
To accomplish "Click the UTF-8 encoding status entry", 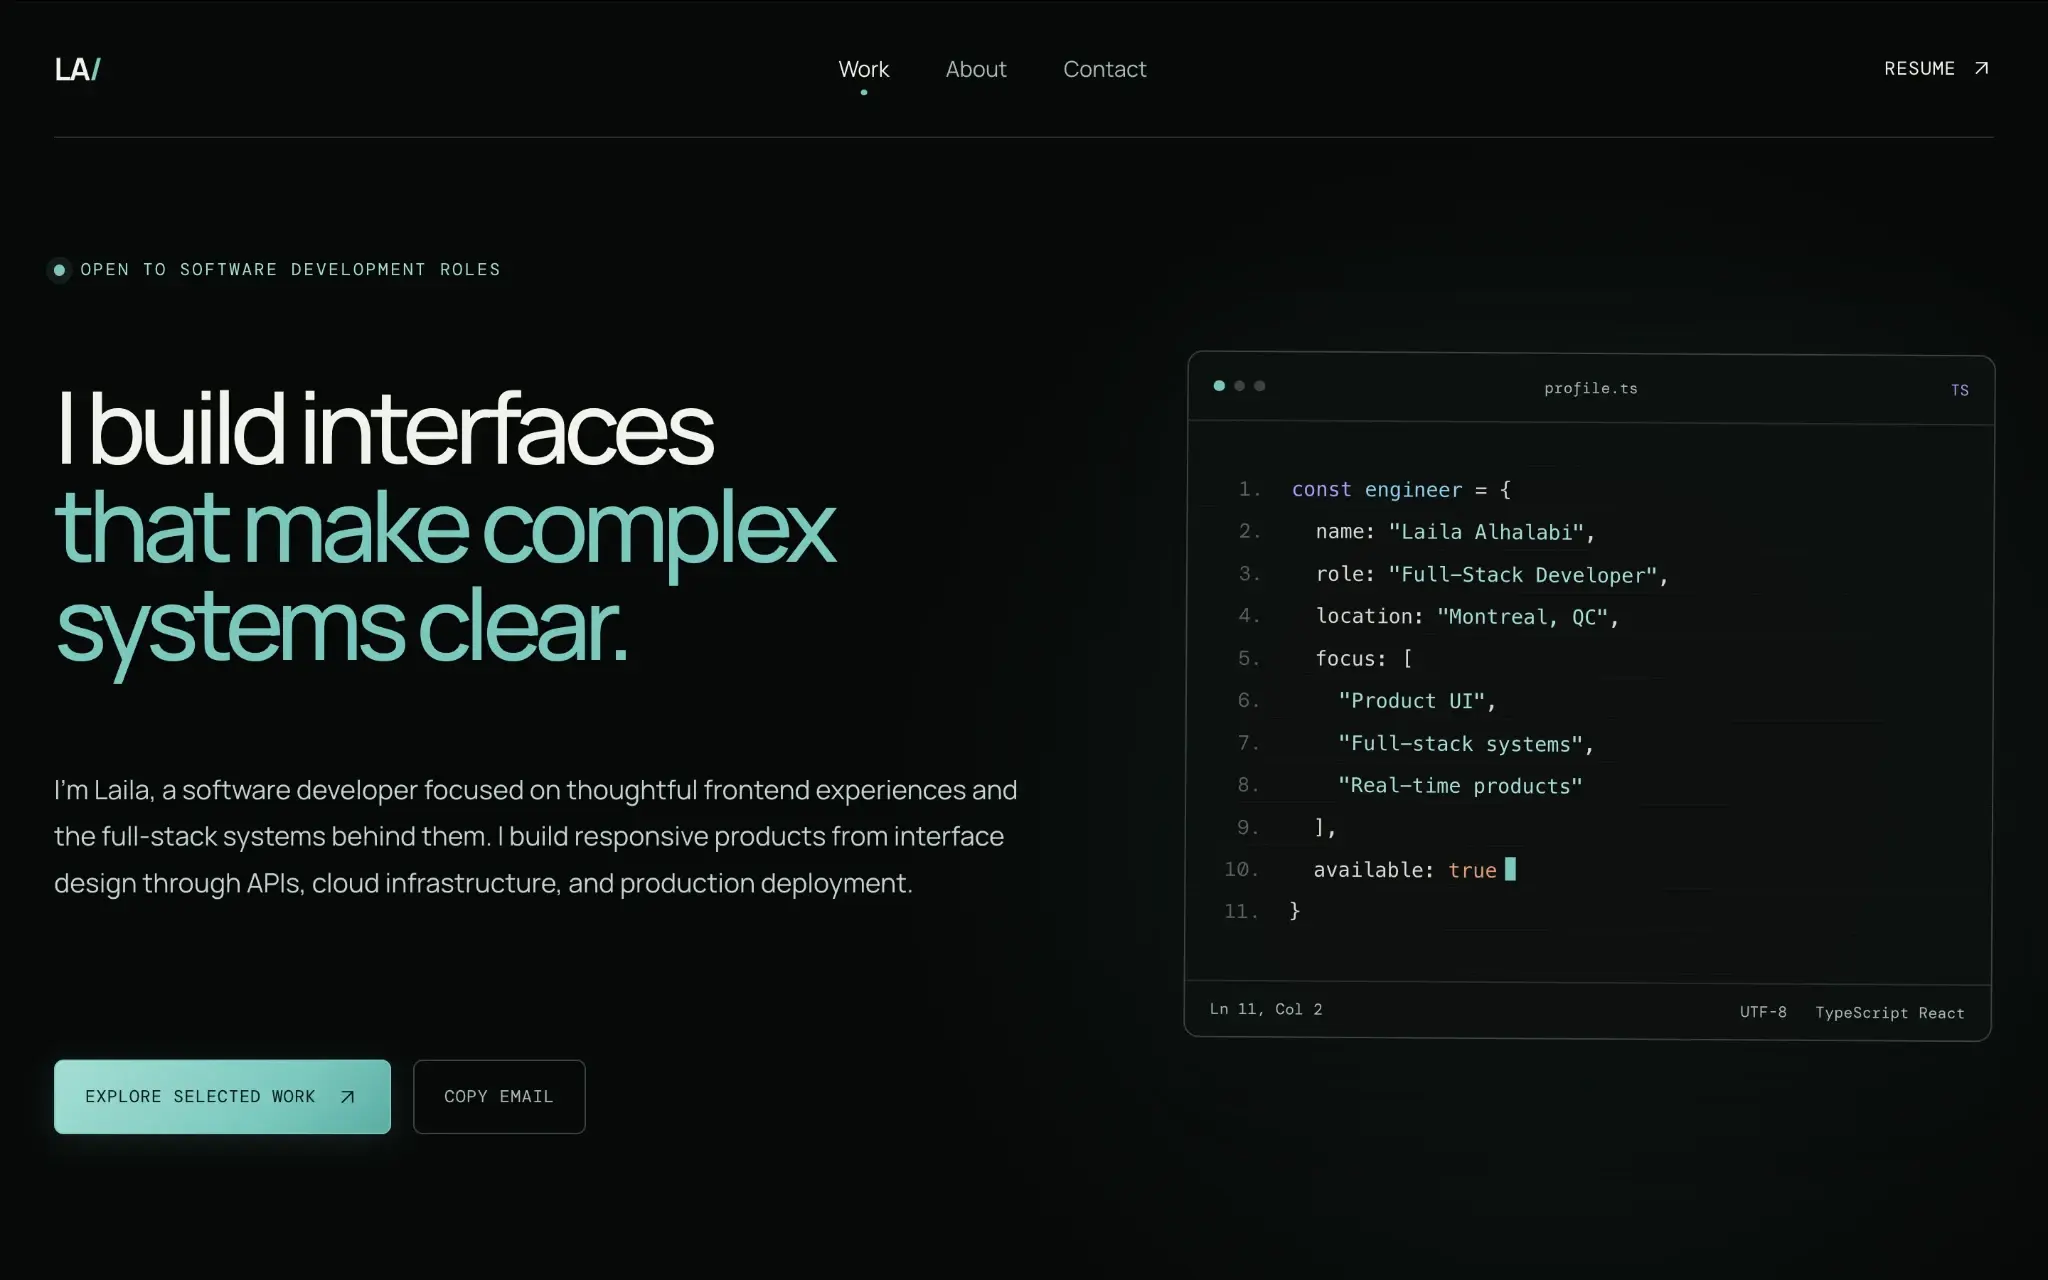I will pyautogui.click(x=1763, y=1012).
